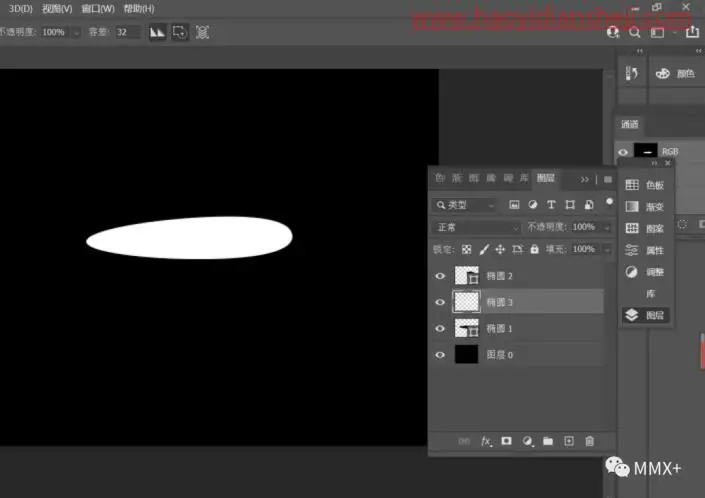Add a layer mask with mask icon
This screenshot has height=498, width=705.
(506, 441)
